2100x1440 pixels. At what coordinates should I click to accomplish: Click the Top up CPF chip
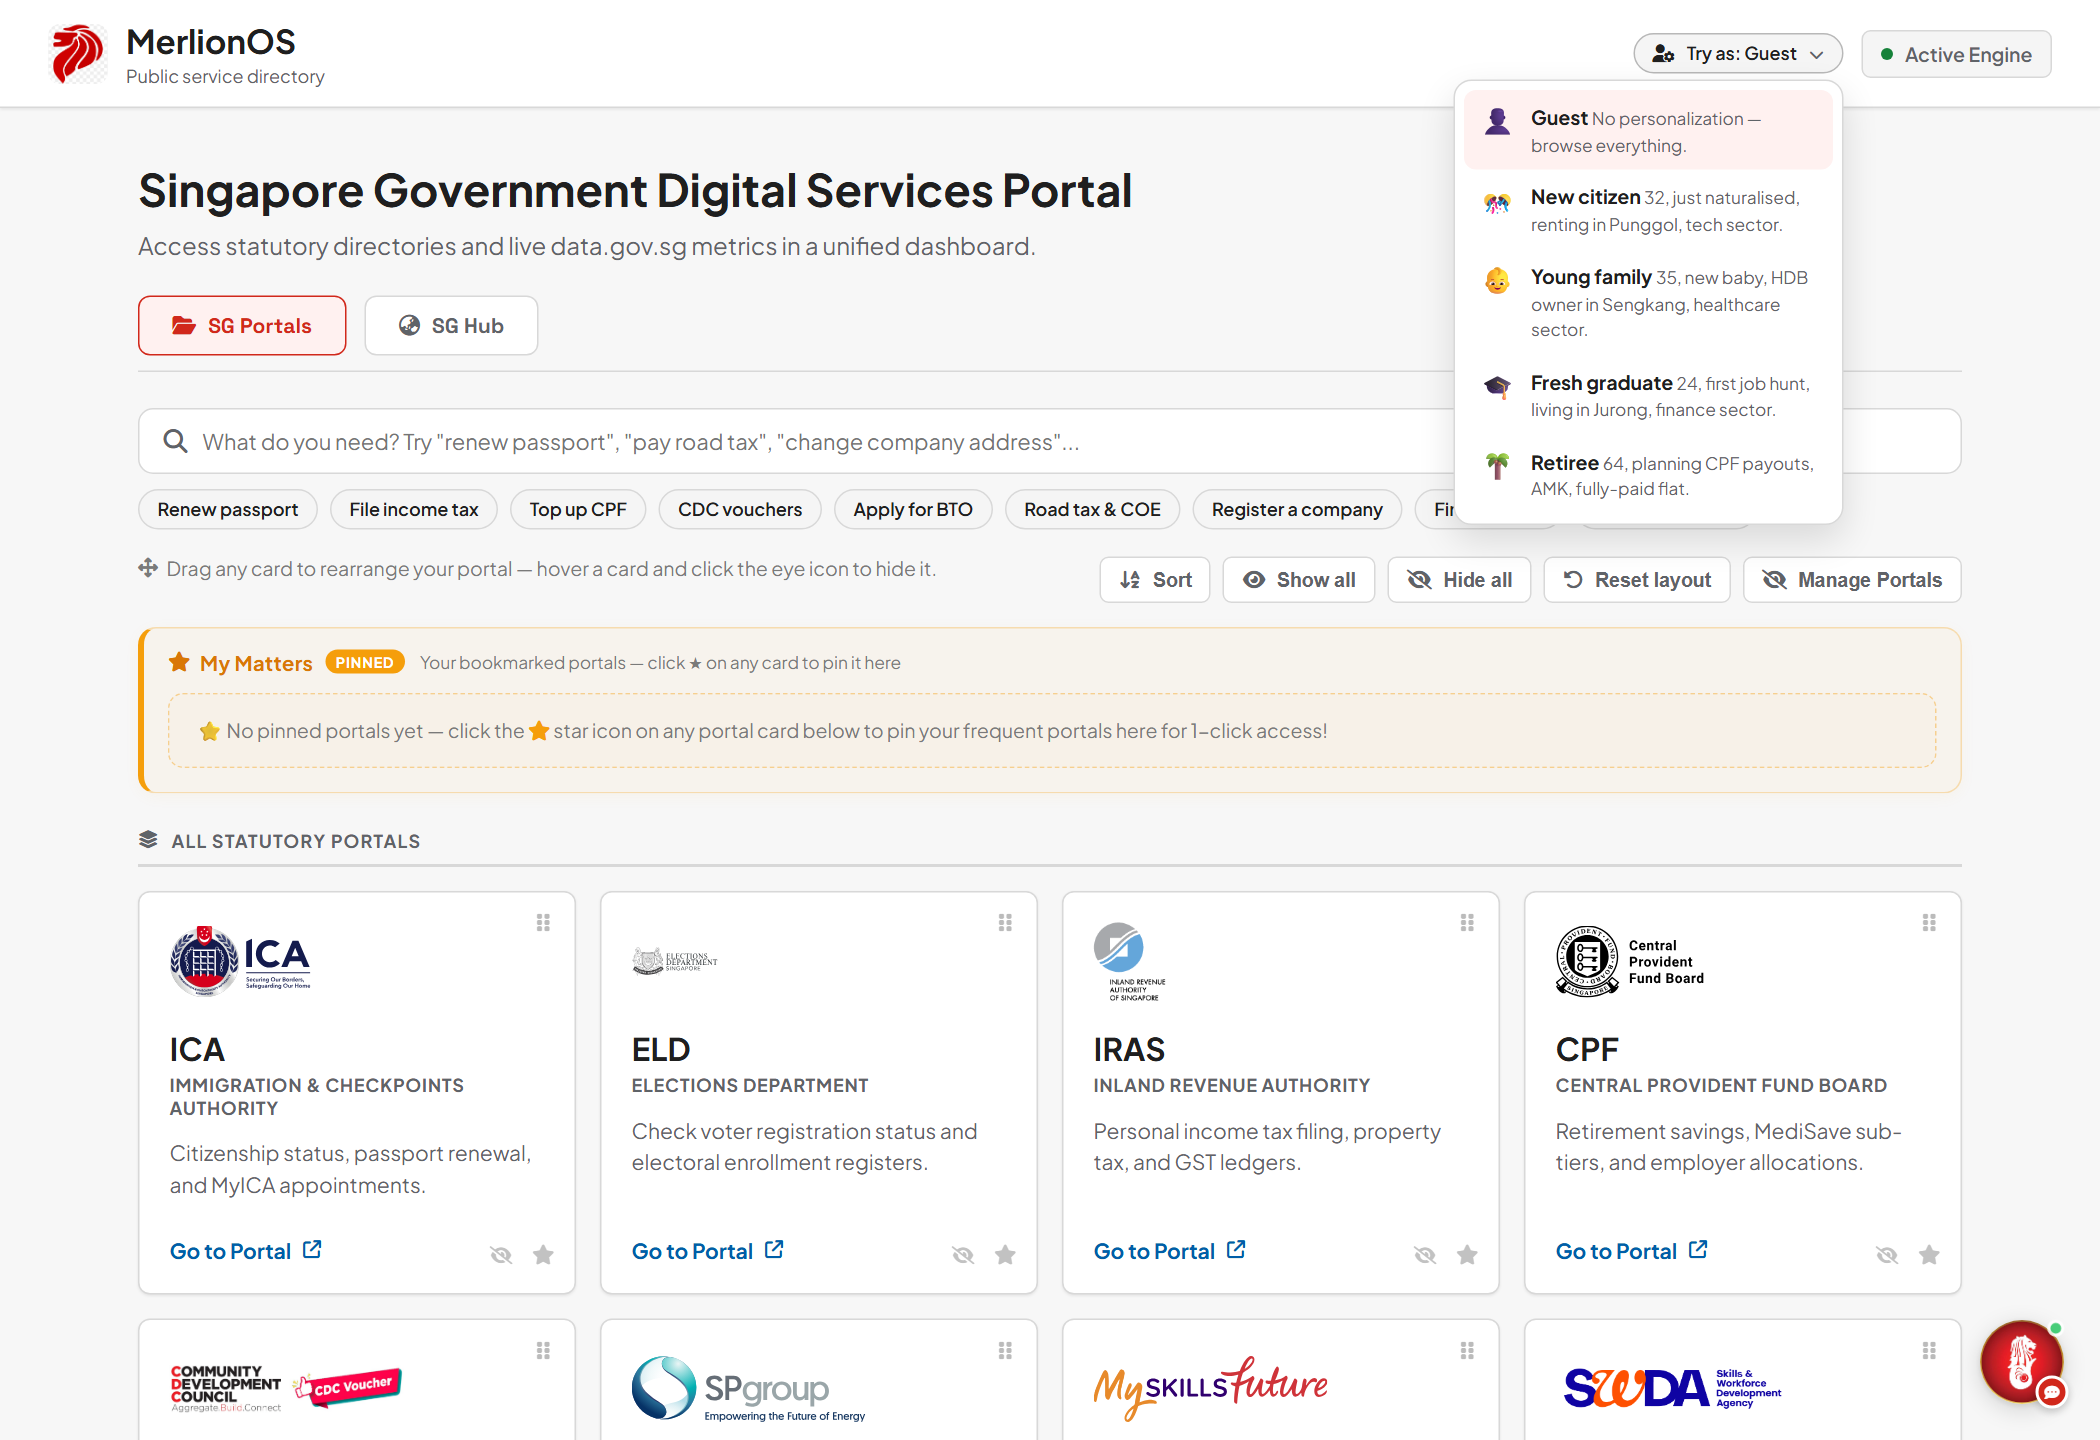click(578, 509)
